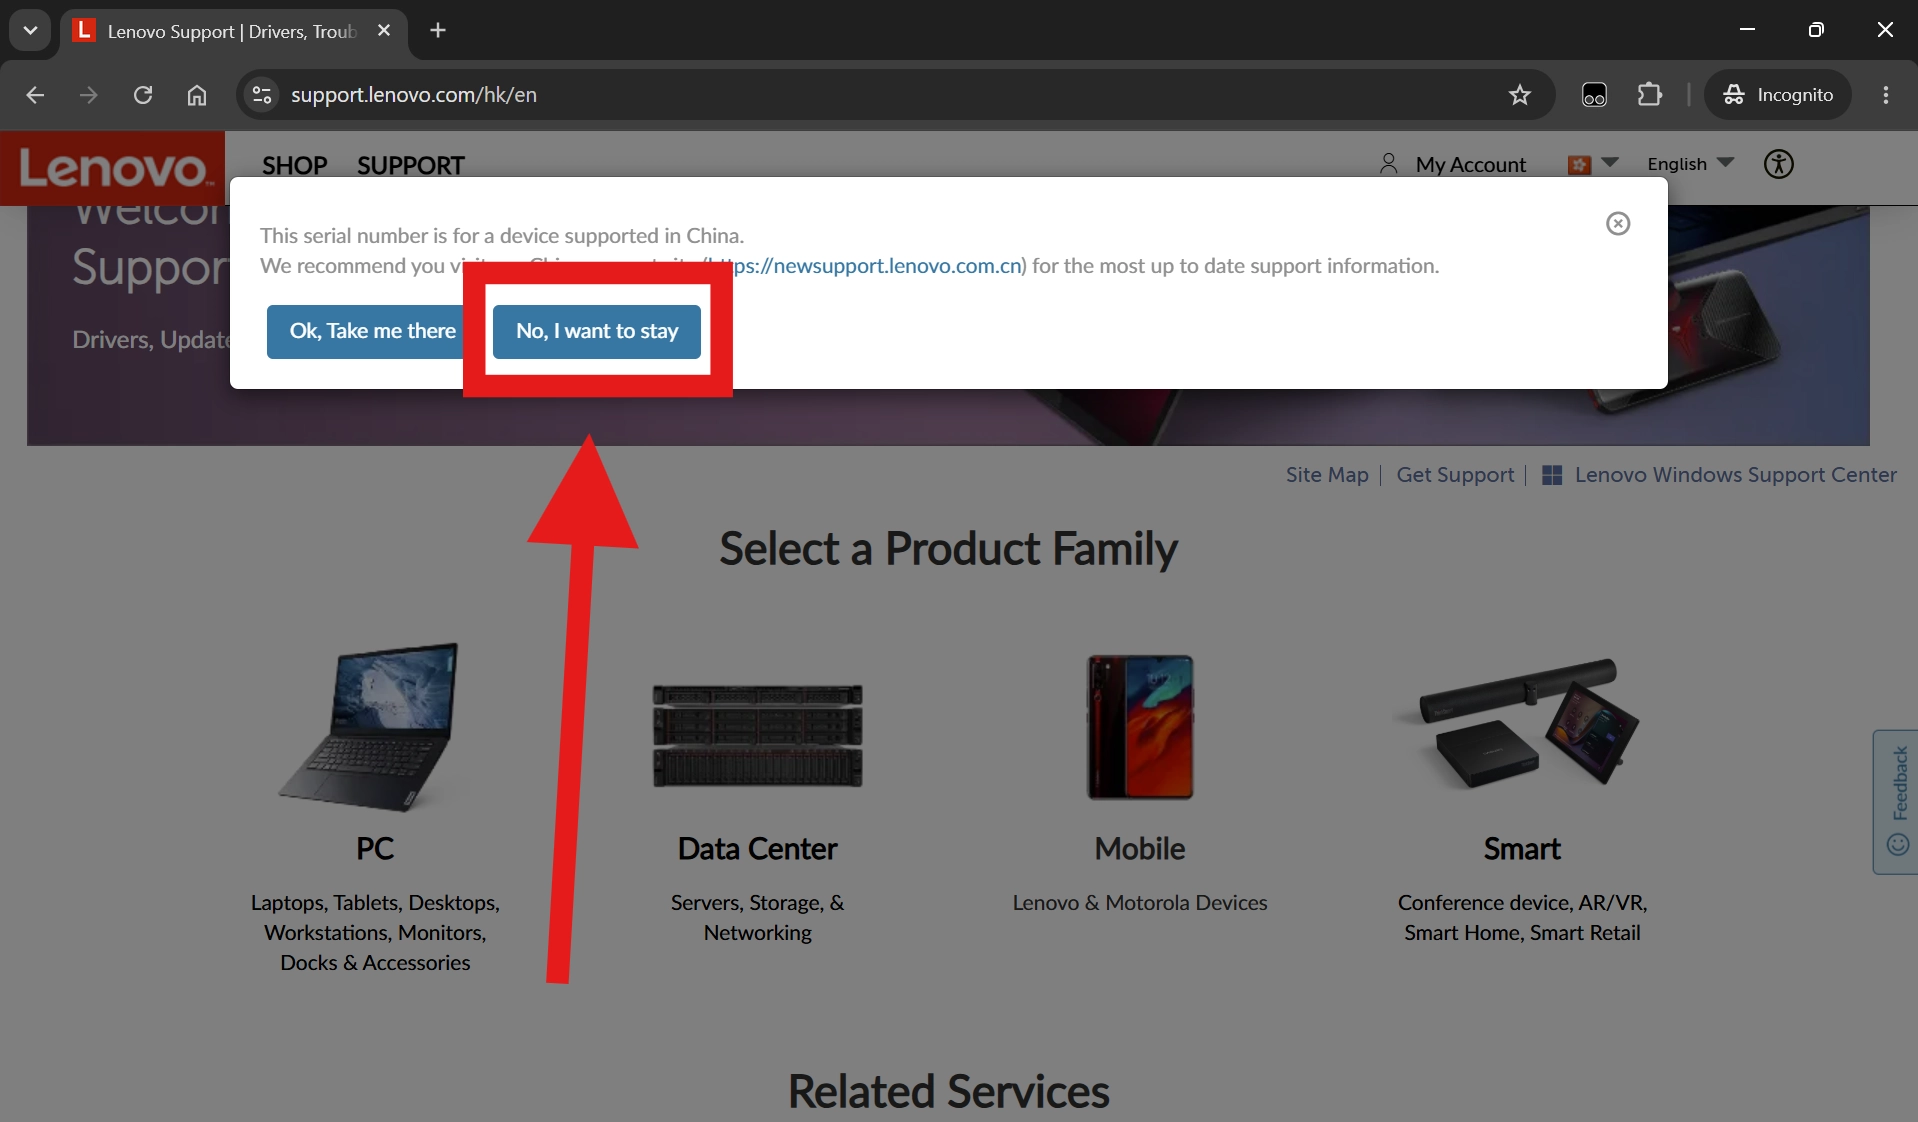Click the Feedback smiley icon

[x=1898, y=845]
